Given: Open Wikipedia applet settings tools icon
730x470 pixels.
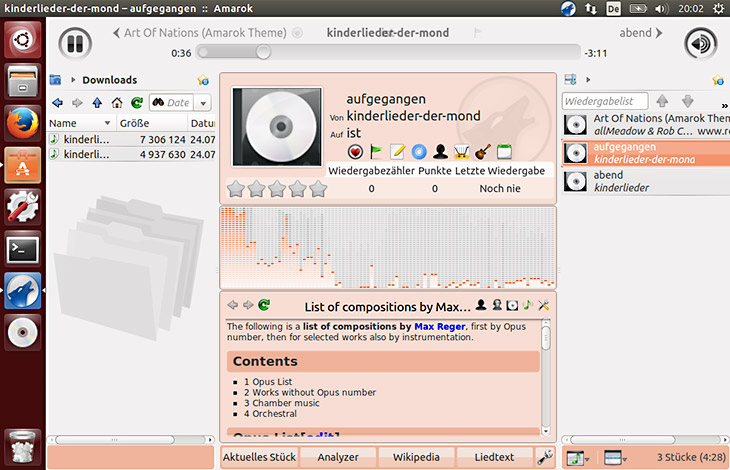Looking at the screenshot, I should [543, 305].
